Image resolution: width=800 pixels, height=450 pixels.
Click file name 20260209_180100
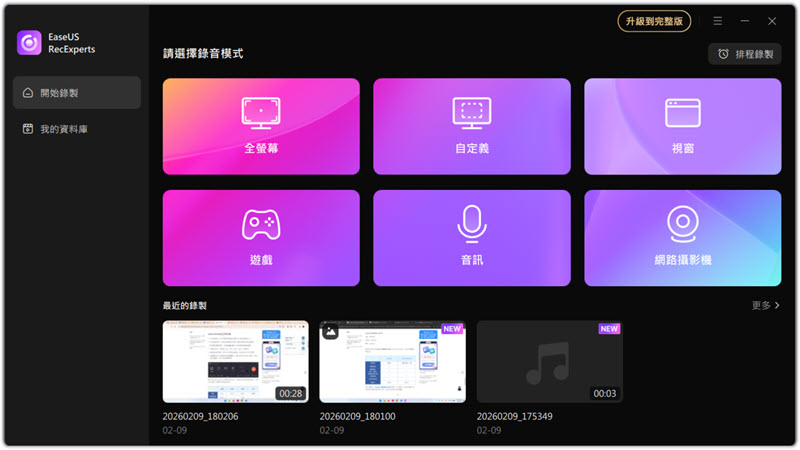tap(358, 416)
